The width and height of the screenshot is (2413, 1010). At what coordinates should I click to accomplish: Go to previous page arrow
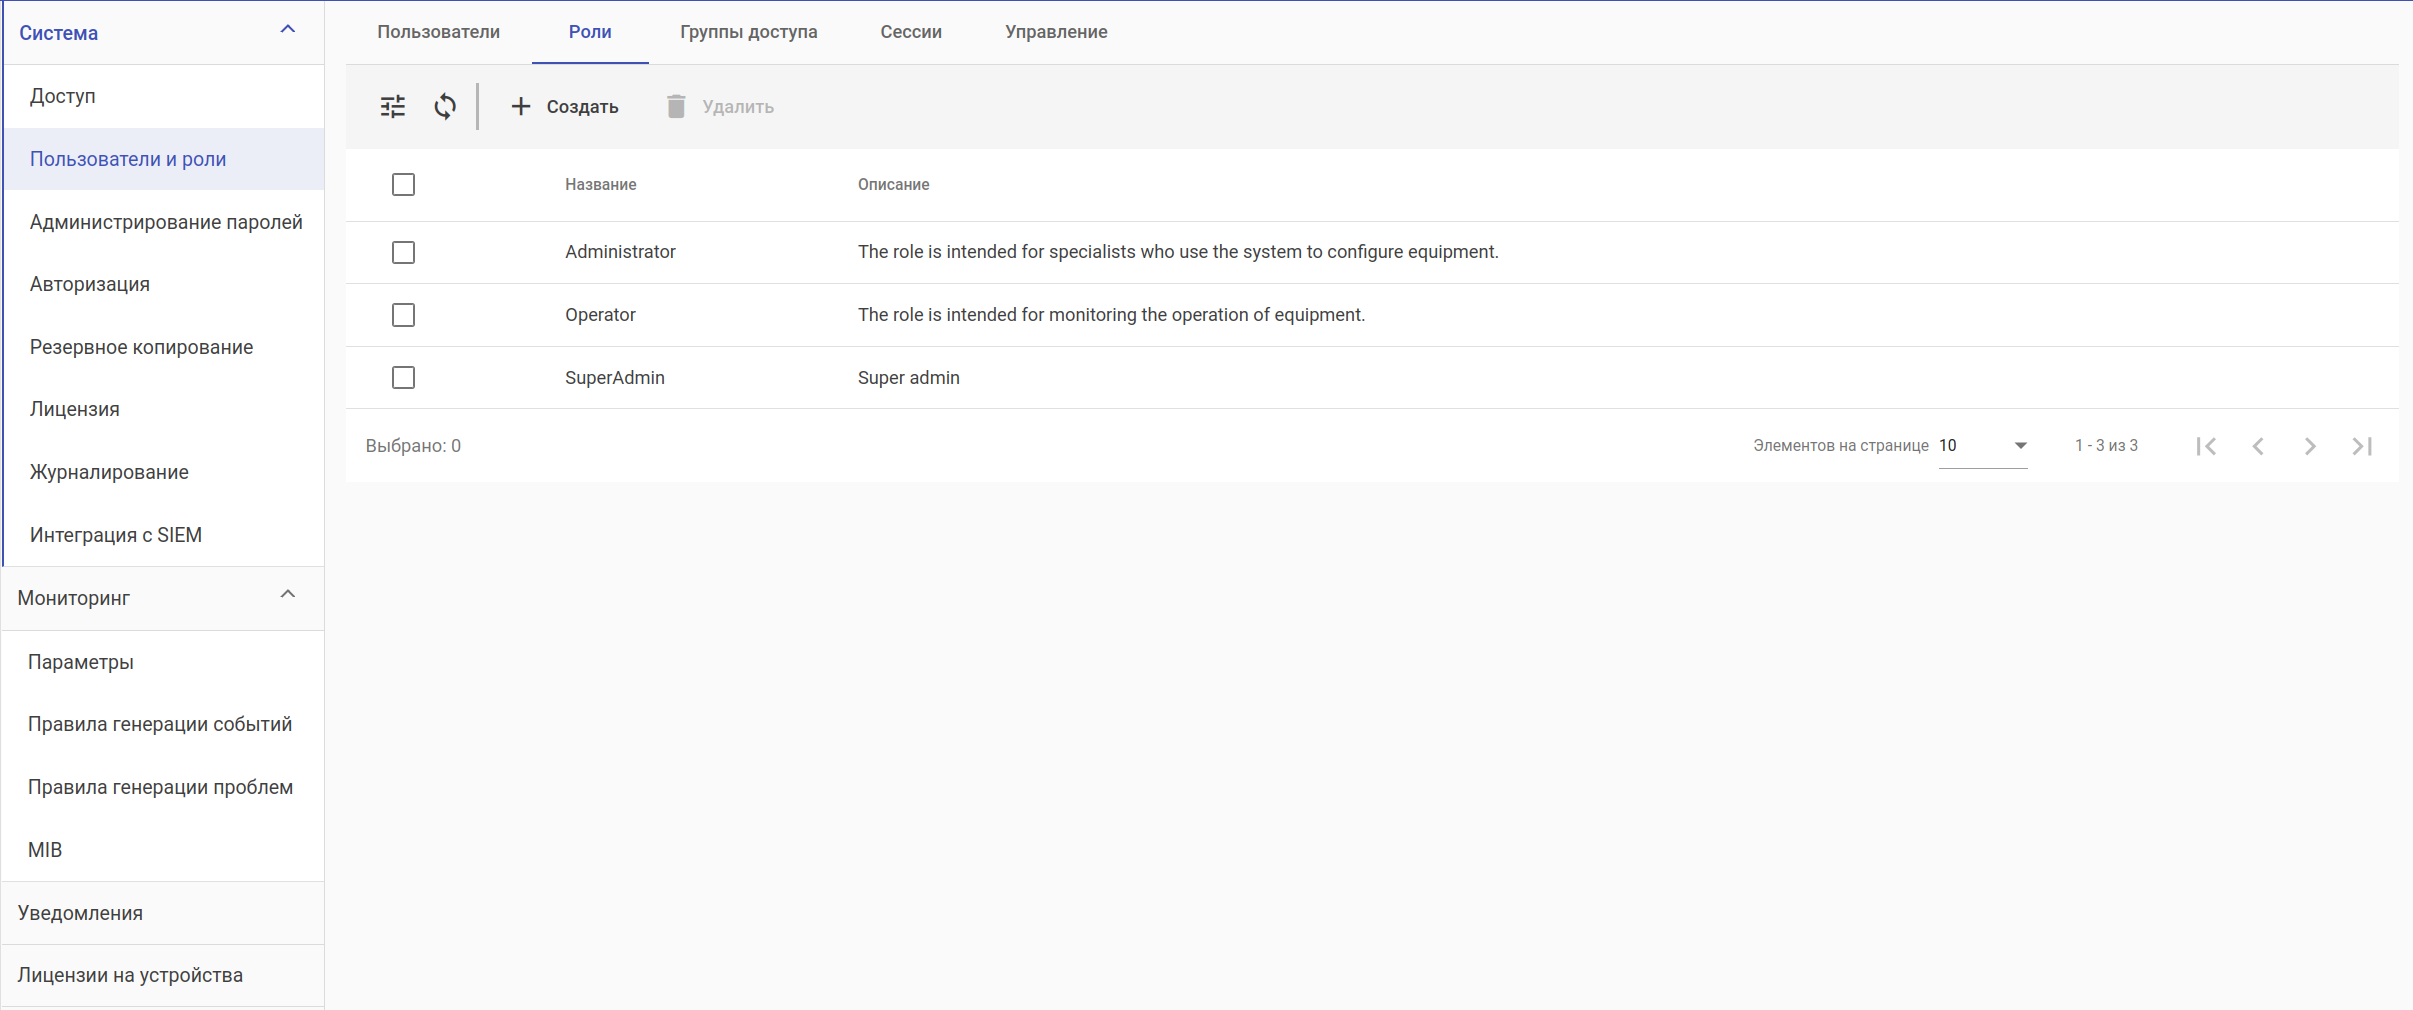[2258, 446]
